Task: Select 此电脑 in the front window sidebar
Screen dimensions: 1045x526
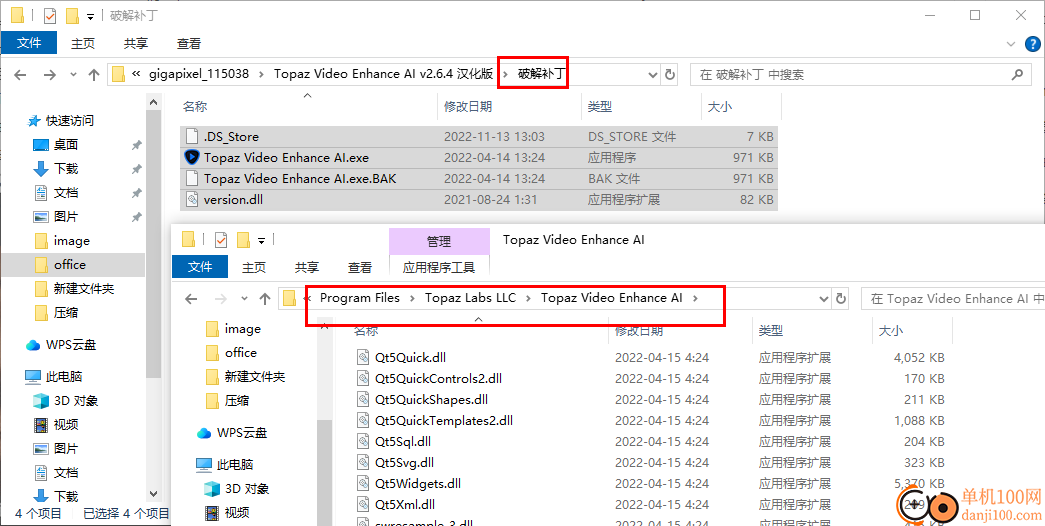Action: click(234, 464)
